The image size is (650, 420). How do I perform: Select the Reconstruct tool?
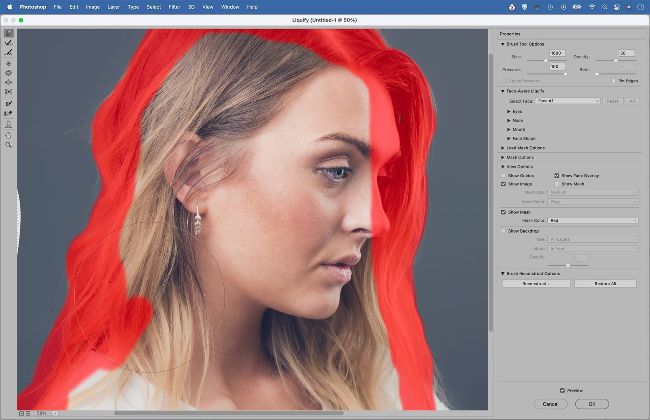tap(9, 42)
